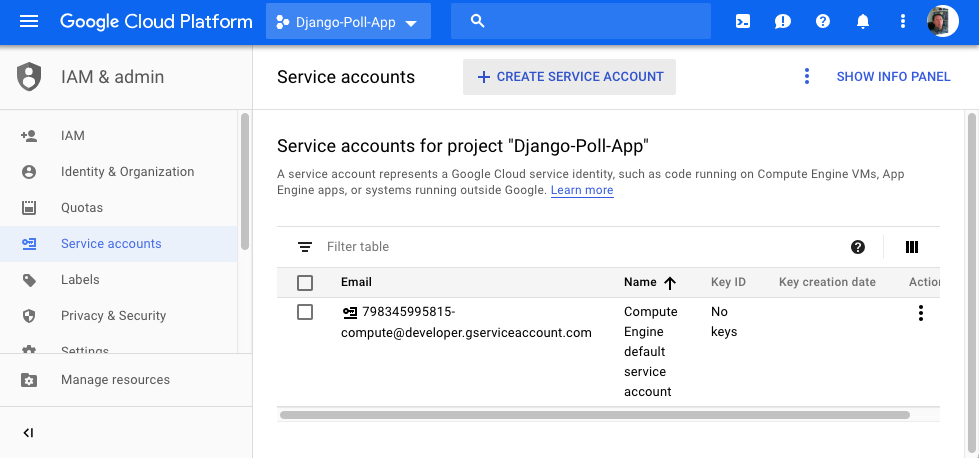Click the Privacy & Security shield icon
Viewport: 979px width, 458px height.
(29, 316)
